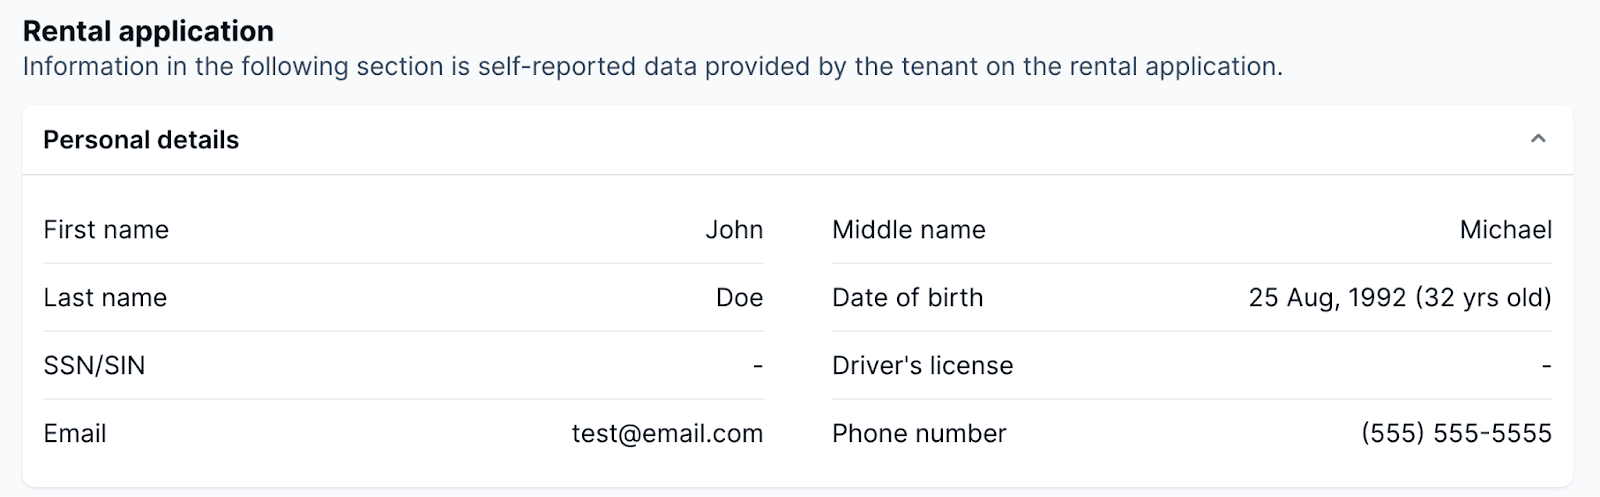Click the Rental application heading
The height and width of the screenshot is (497, 1600).
[x=148, y=31]
